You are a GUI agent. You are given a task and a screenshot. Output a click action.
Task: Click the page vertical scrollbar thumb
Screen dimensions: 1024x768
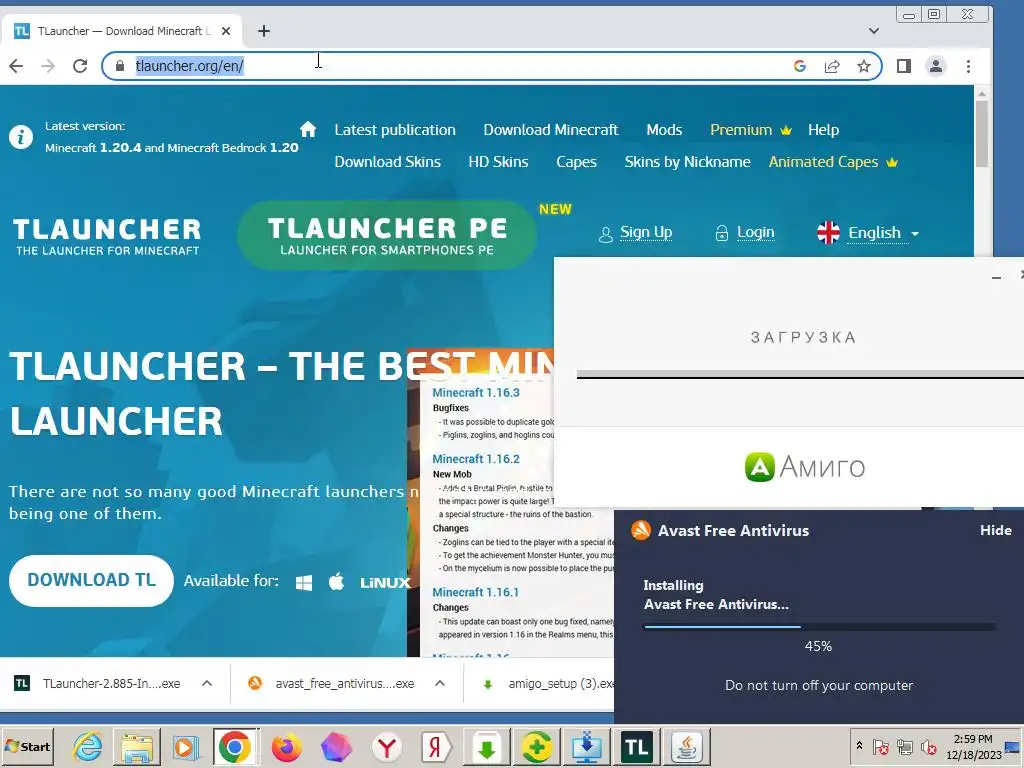982,134
